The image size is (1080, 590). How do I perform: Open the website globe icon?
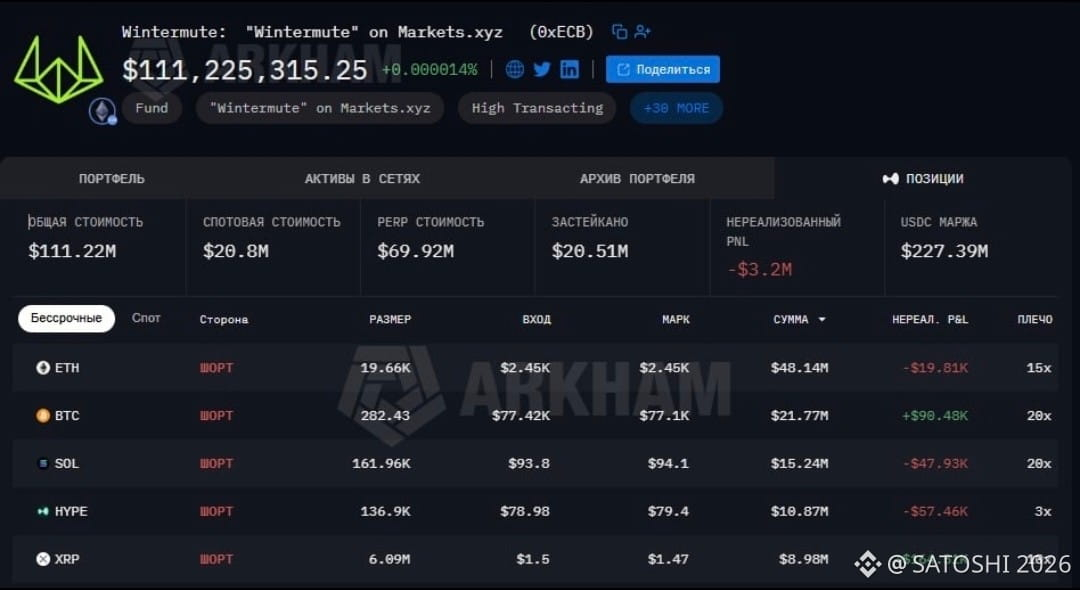click(515, 69)
